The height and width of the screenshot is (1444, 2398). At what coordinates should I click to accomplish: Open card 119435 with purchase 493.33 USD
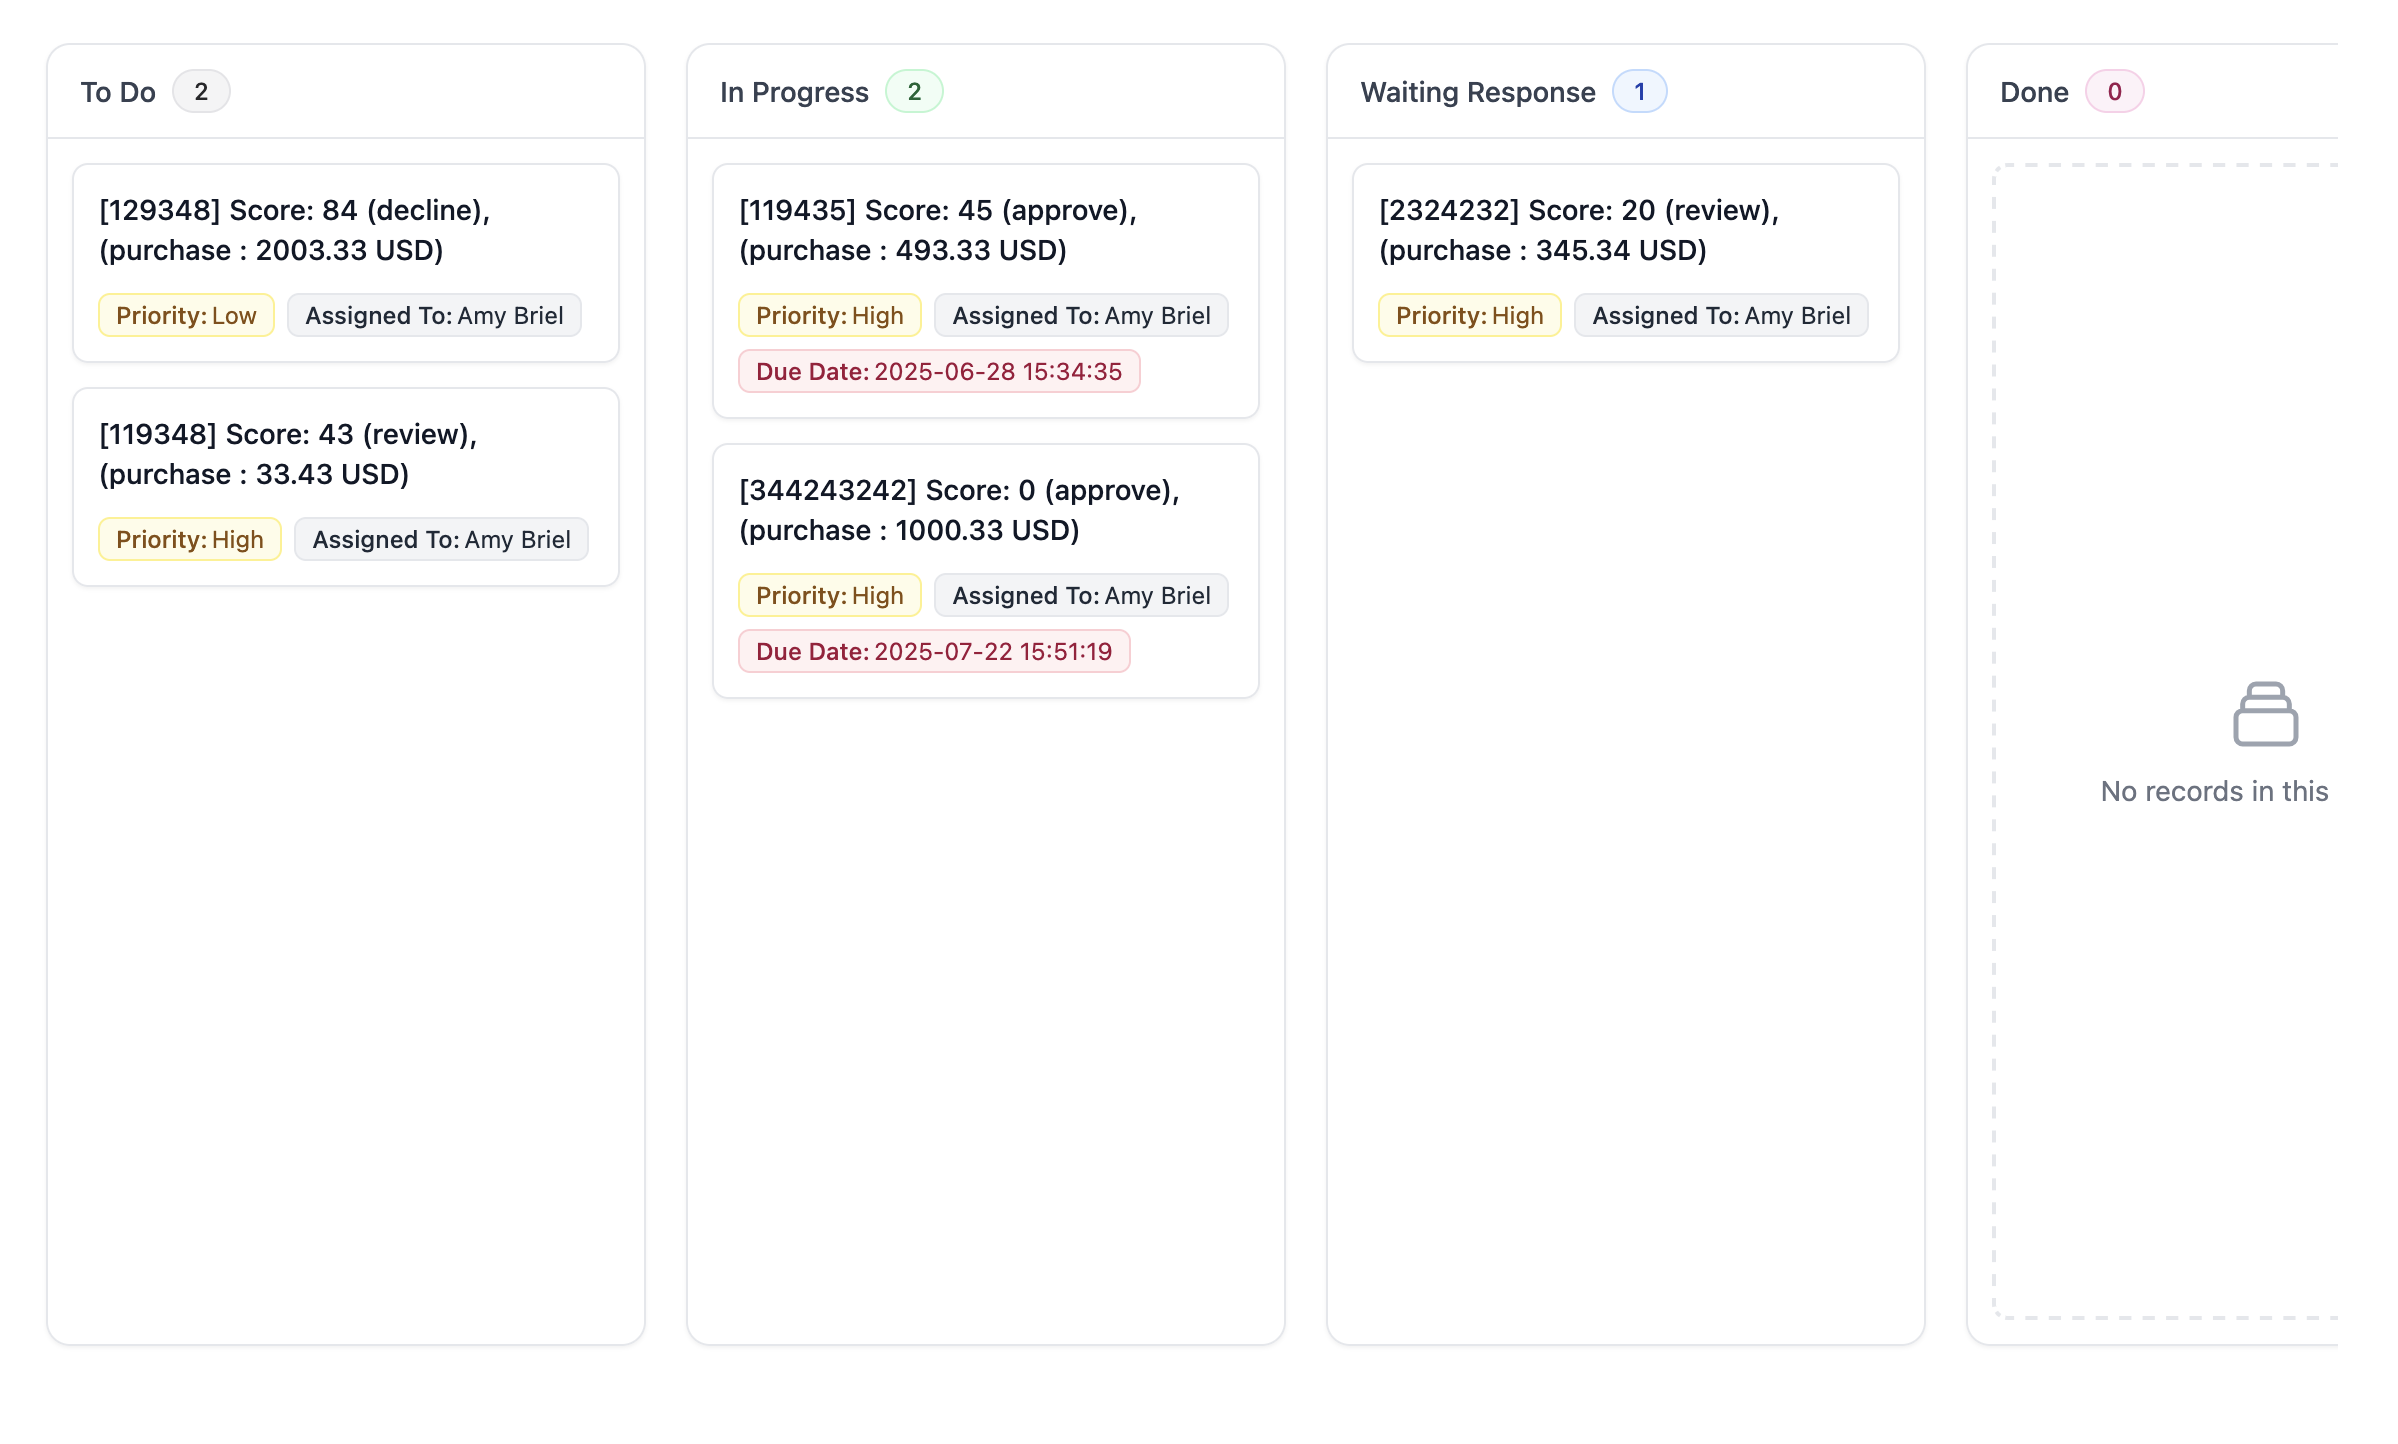point(937,230)
